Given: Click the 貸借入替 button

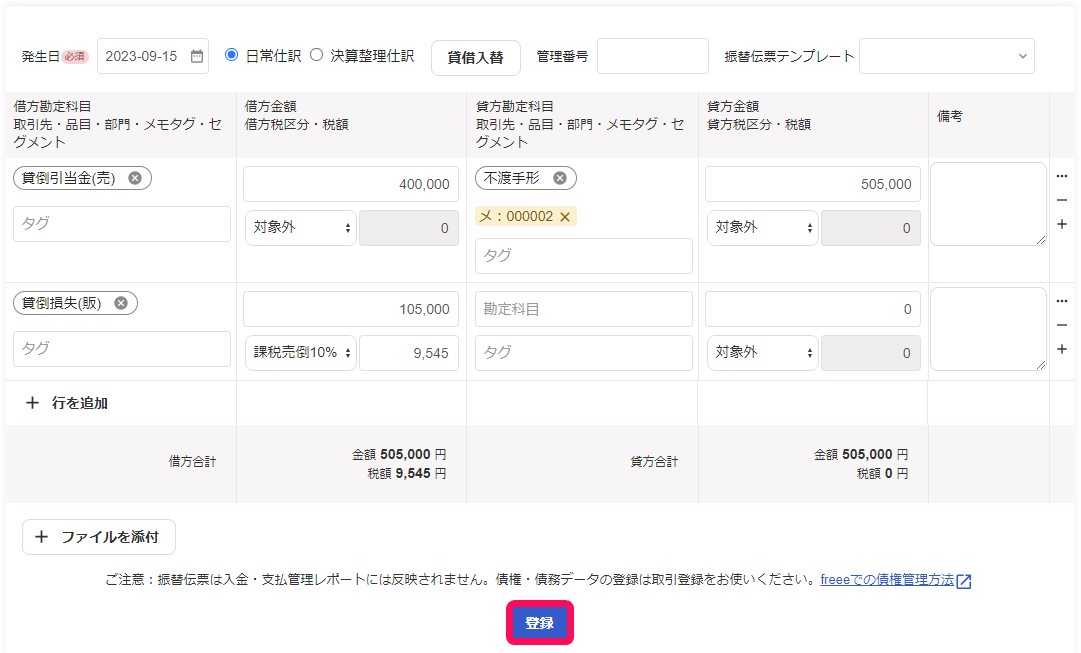Looking at the screenshot, I should 476,57.
